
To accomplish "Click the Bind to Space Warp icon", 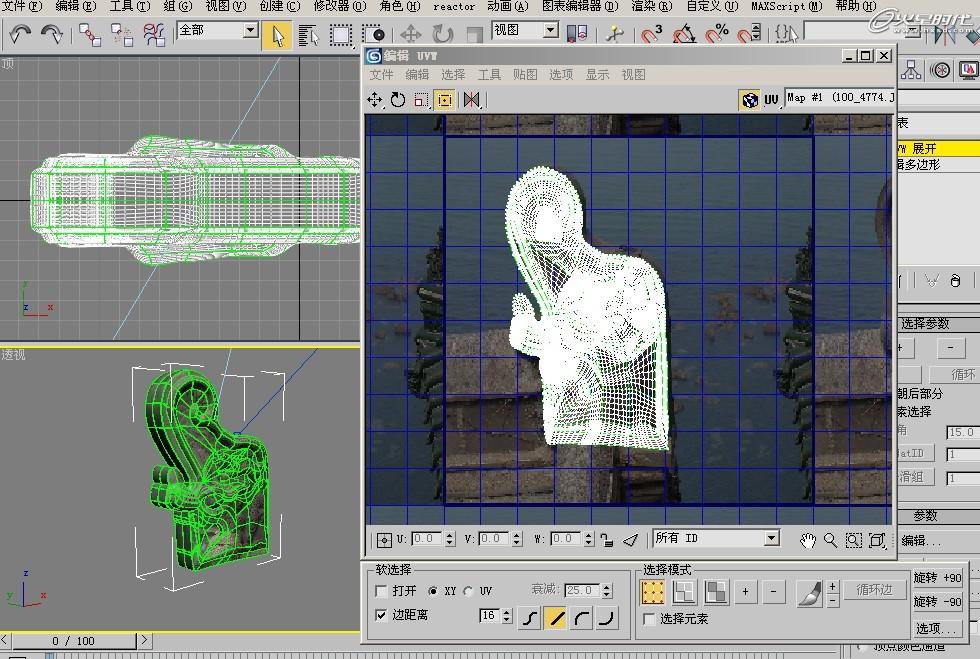I will click(154, 34).
